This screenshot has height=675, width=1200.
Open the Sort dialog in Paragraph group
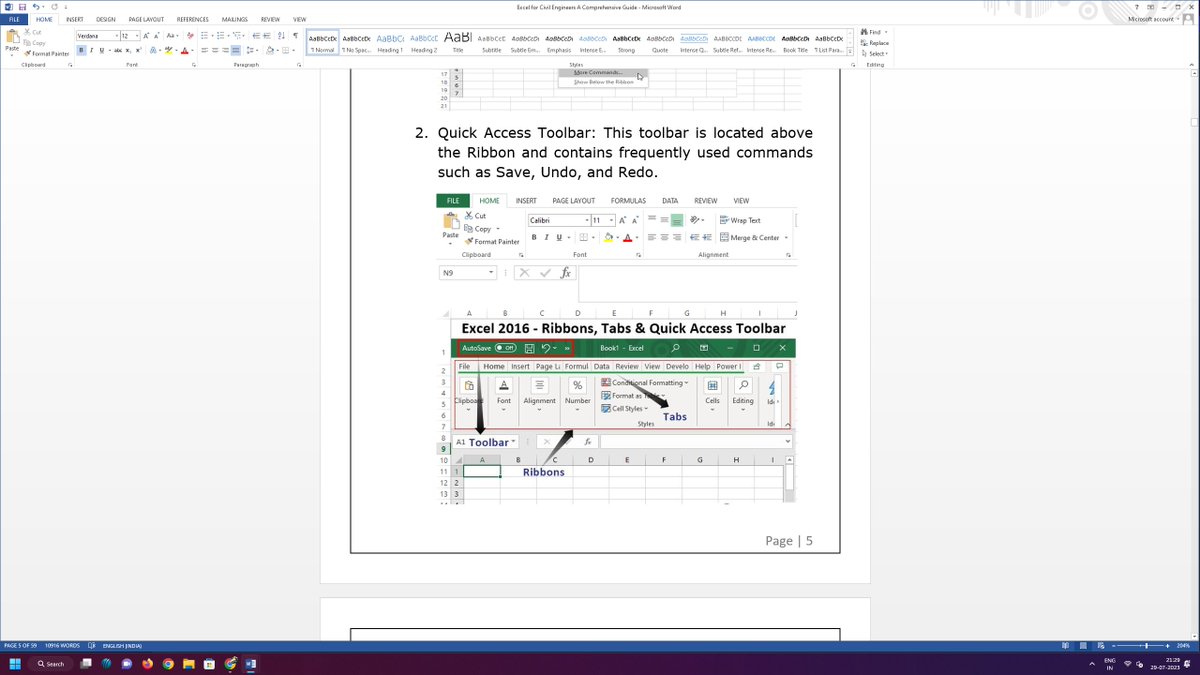click(x=282, y=35)
